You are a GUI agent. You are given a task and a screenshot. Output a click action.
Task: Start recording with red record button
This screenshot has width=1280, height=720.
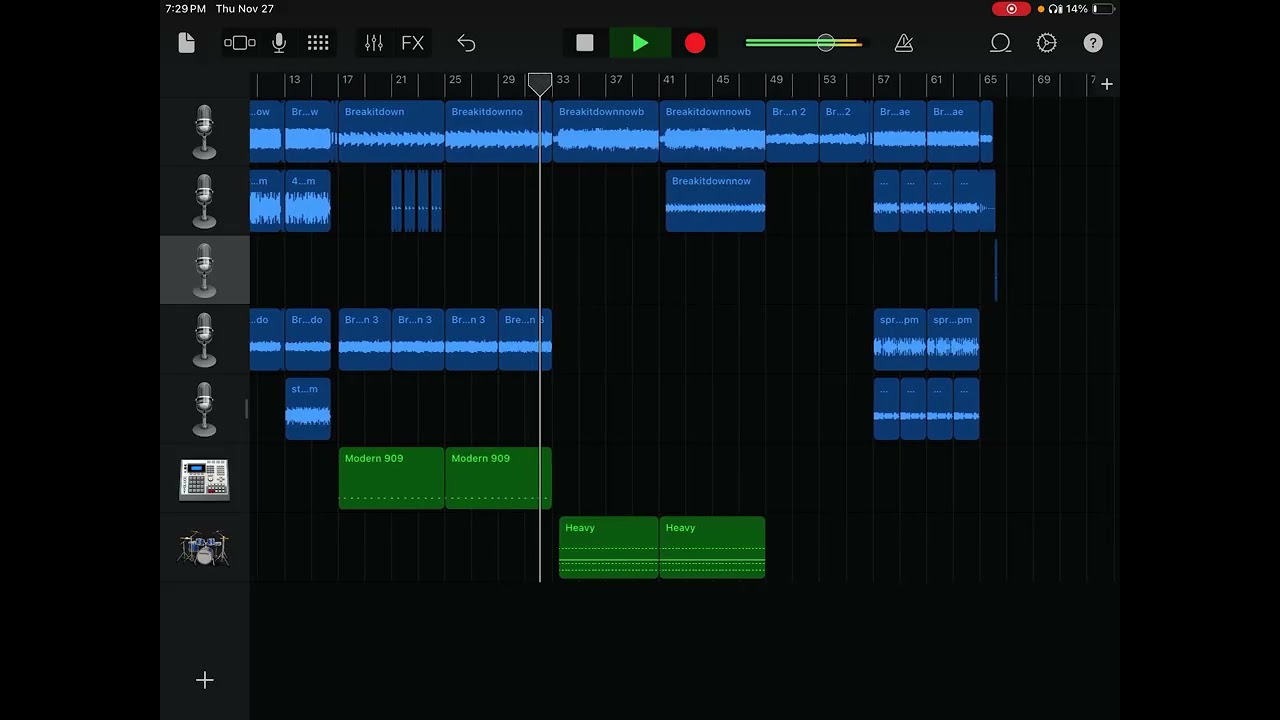tap(695, 43)
